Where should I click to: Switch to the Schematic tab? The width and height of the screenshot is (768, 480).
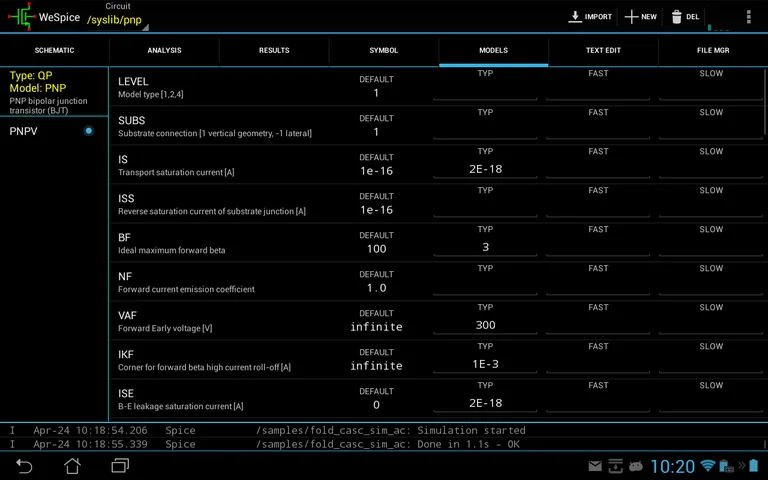pos(54,50)
